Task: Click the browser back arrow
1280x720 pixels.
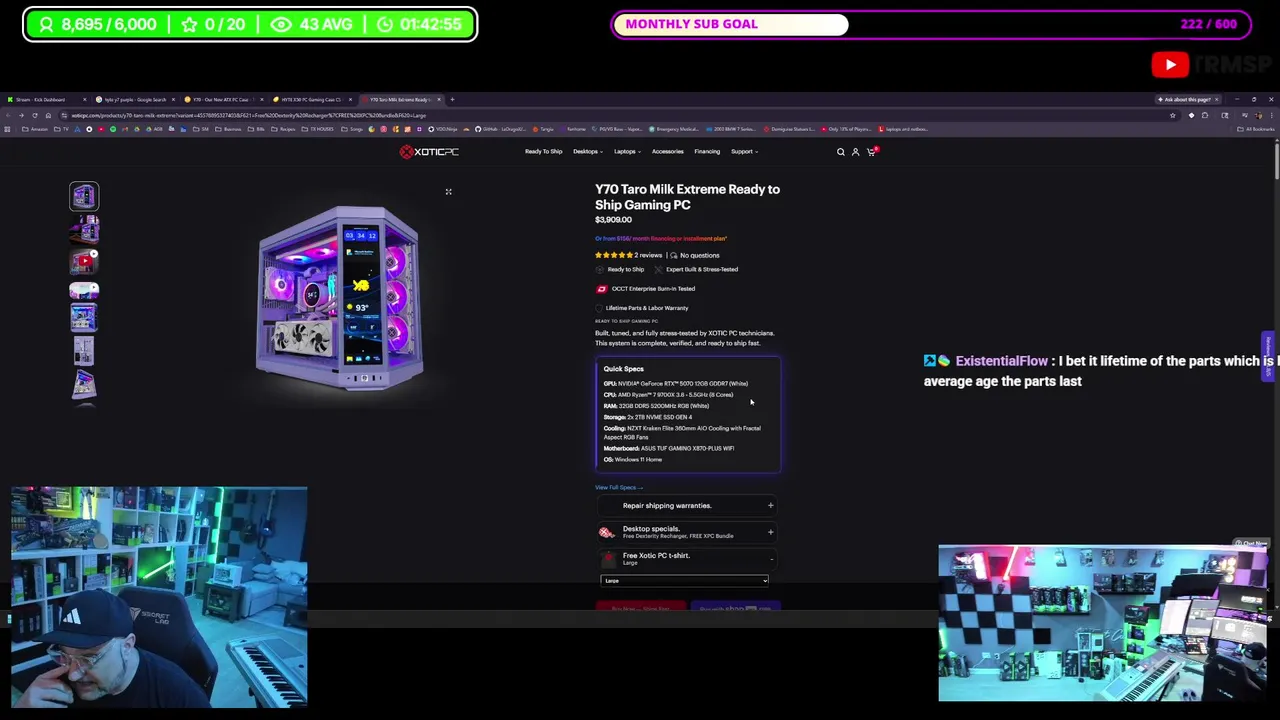Action: click(8, 115)
